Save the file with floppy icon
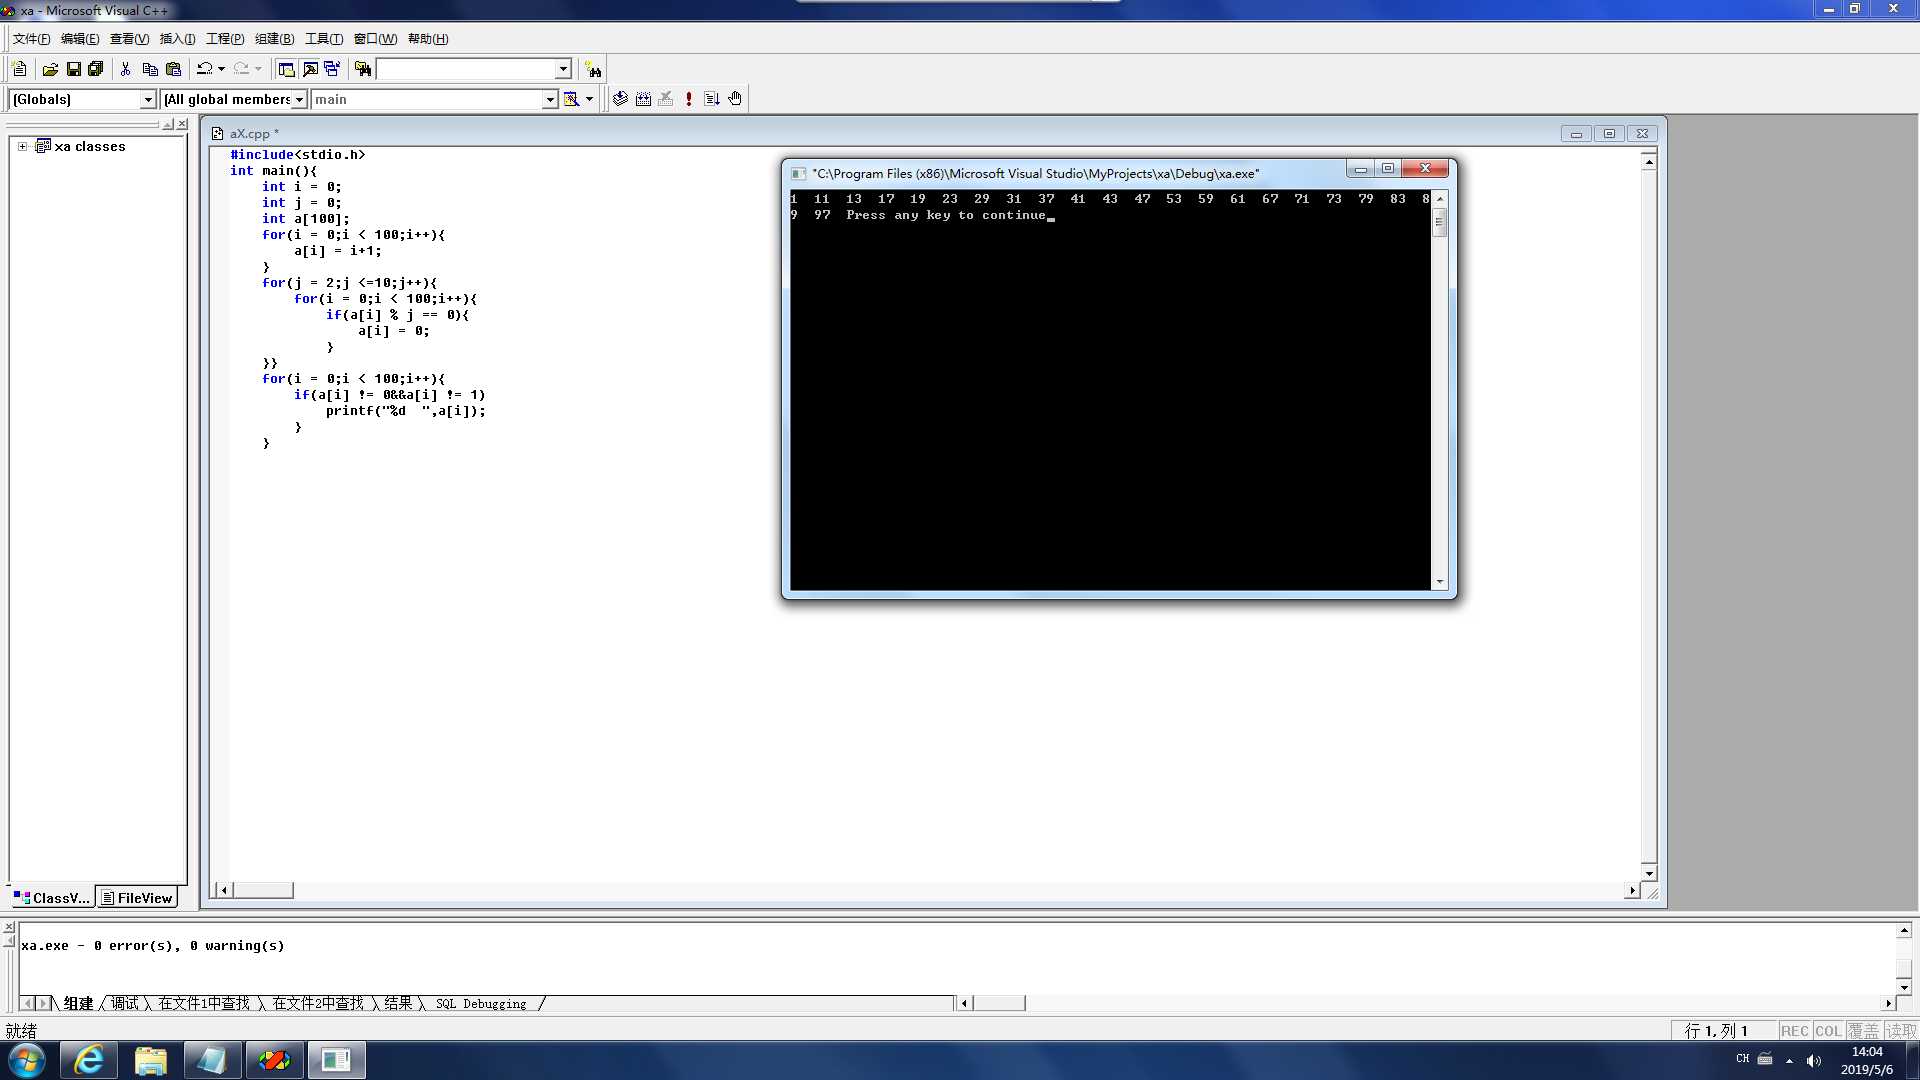 click(73, 69)
